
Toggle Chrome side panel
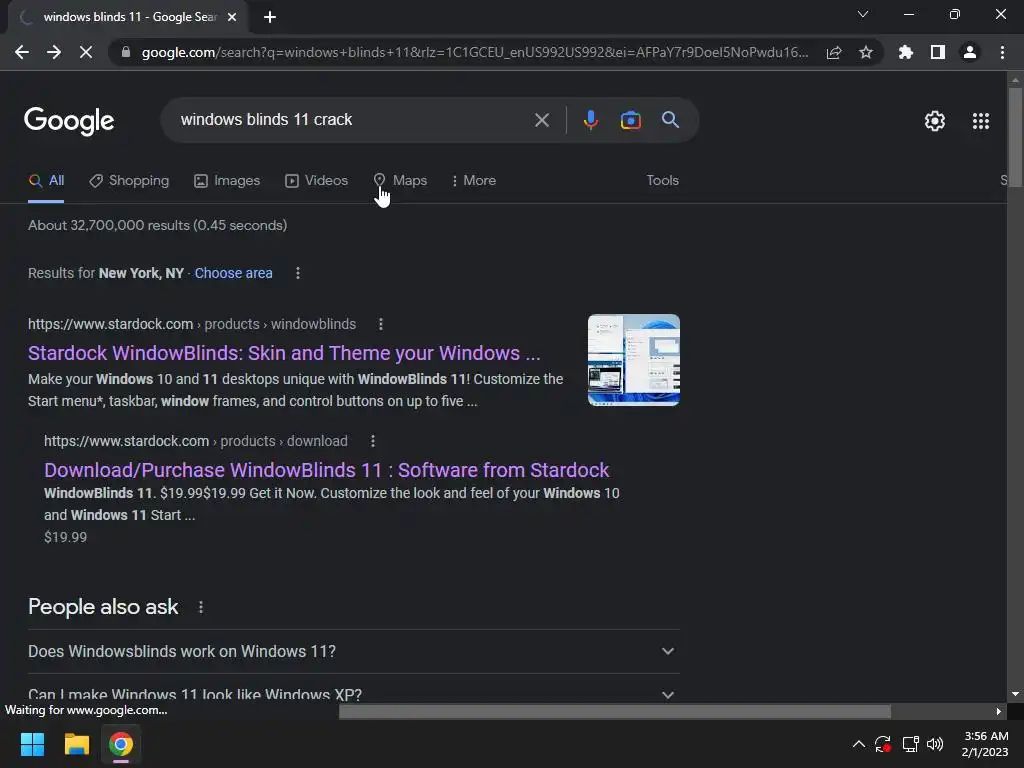tap(938, 52)
